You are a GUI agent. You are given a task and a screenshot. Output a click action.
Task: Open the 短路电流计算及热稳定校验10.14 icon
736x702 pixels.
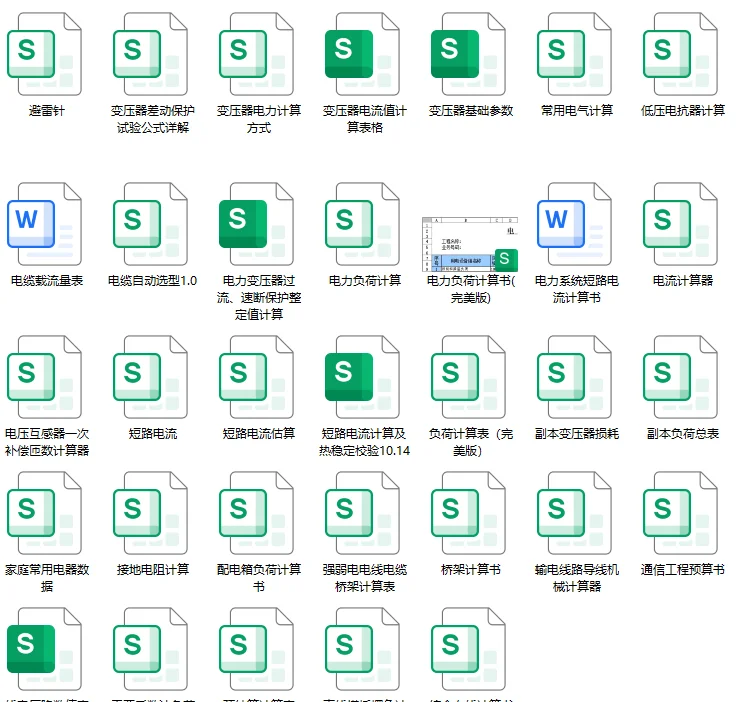click(x=363, y=377)
